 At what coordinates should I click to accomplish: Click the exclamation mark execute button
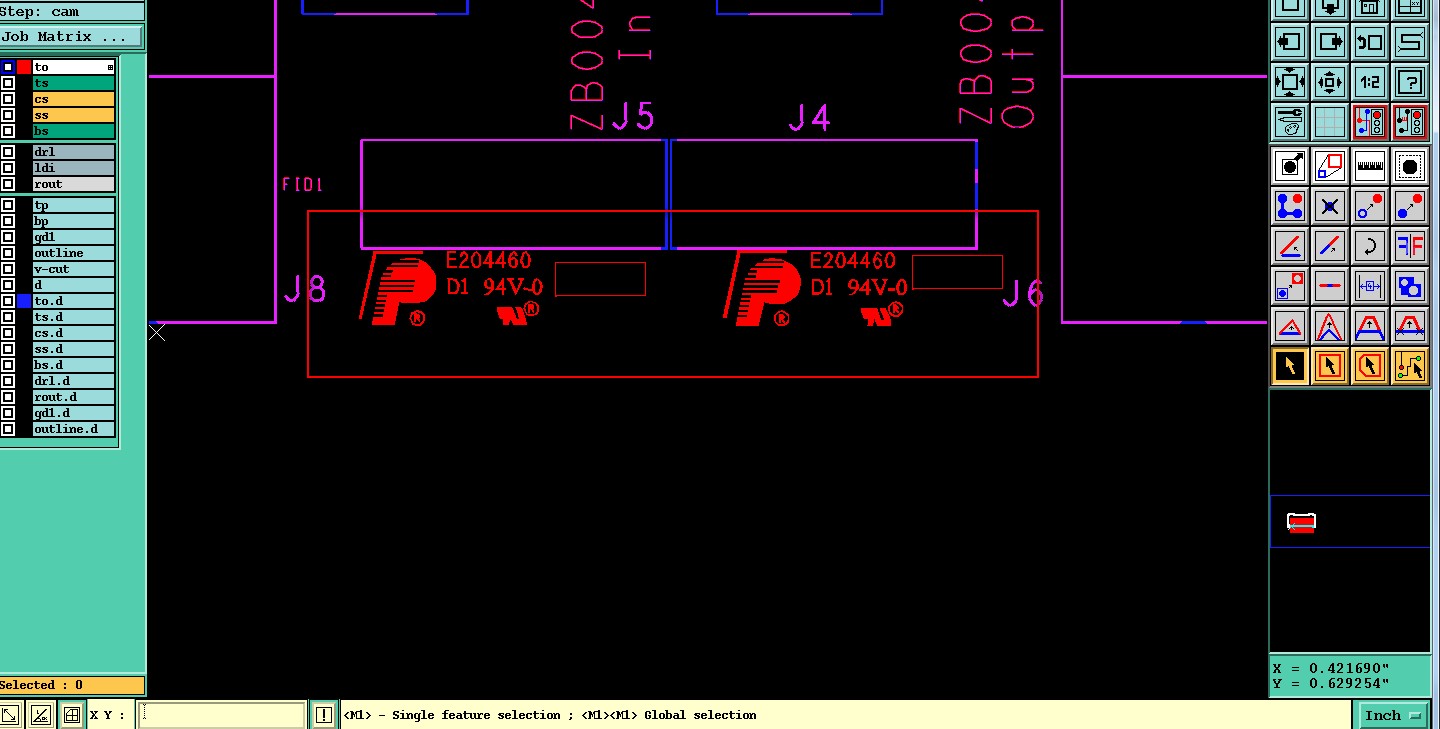pos(323,715)
